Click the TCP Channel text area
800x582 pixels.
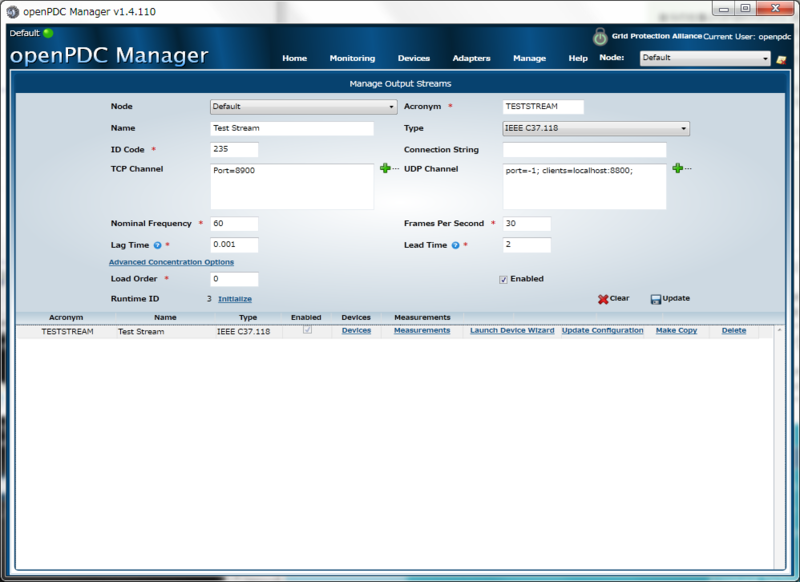pyautogui.click(x=292, y=186)
